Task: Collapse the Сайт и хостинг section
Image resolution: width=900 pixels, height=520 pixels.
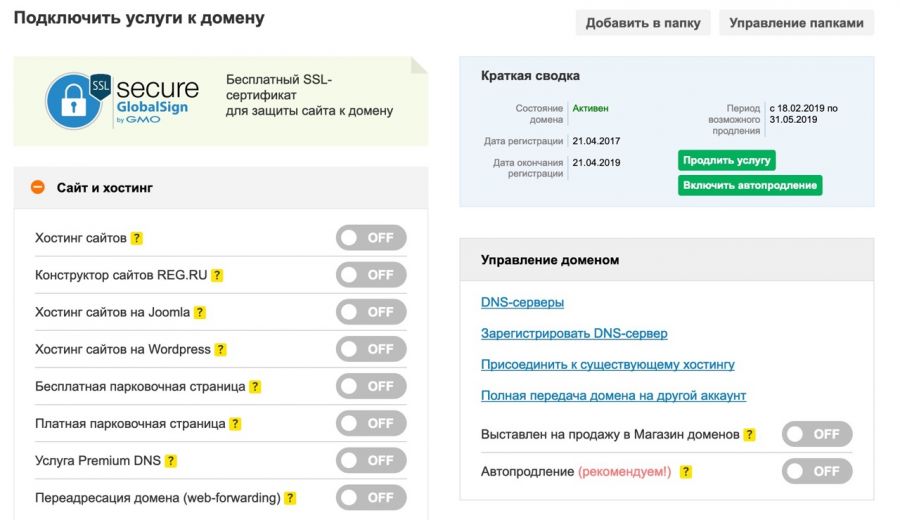Action: tap(38, 187)
